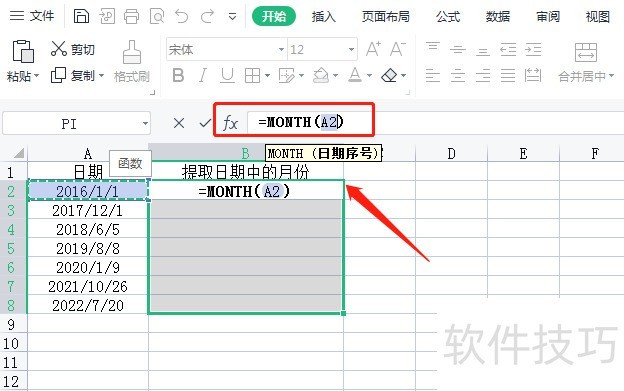Click the eraser clear icon
Screen dimensions: 624x391
pyautogui.click(x=389, y=75)
